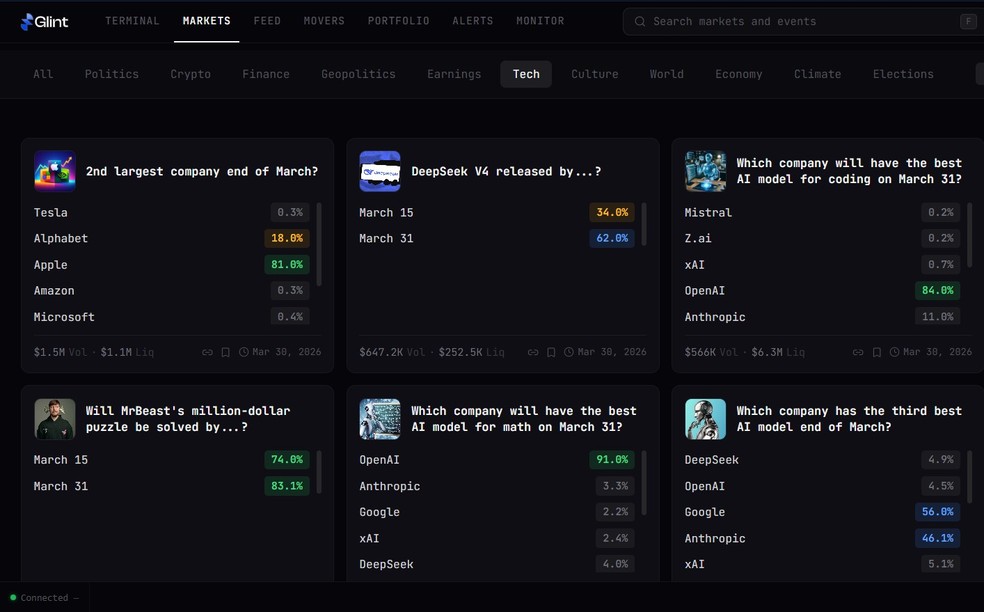Click March 31 83.1% MrBeast odds
Viewport: 984px width, 612px height.
pos(287,486)
